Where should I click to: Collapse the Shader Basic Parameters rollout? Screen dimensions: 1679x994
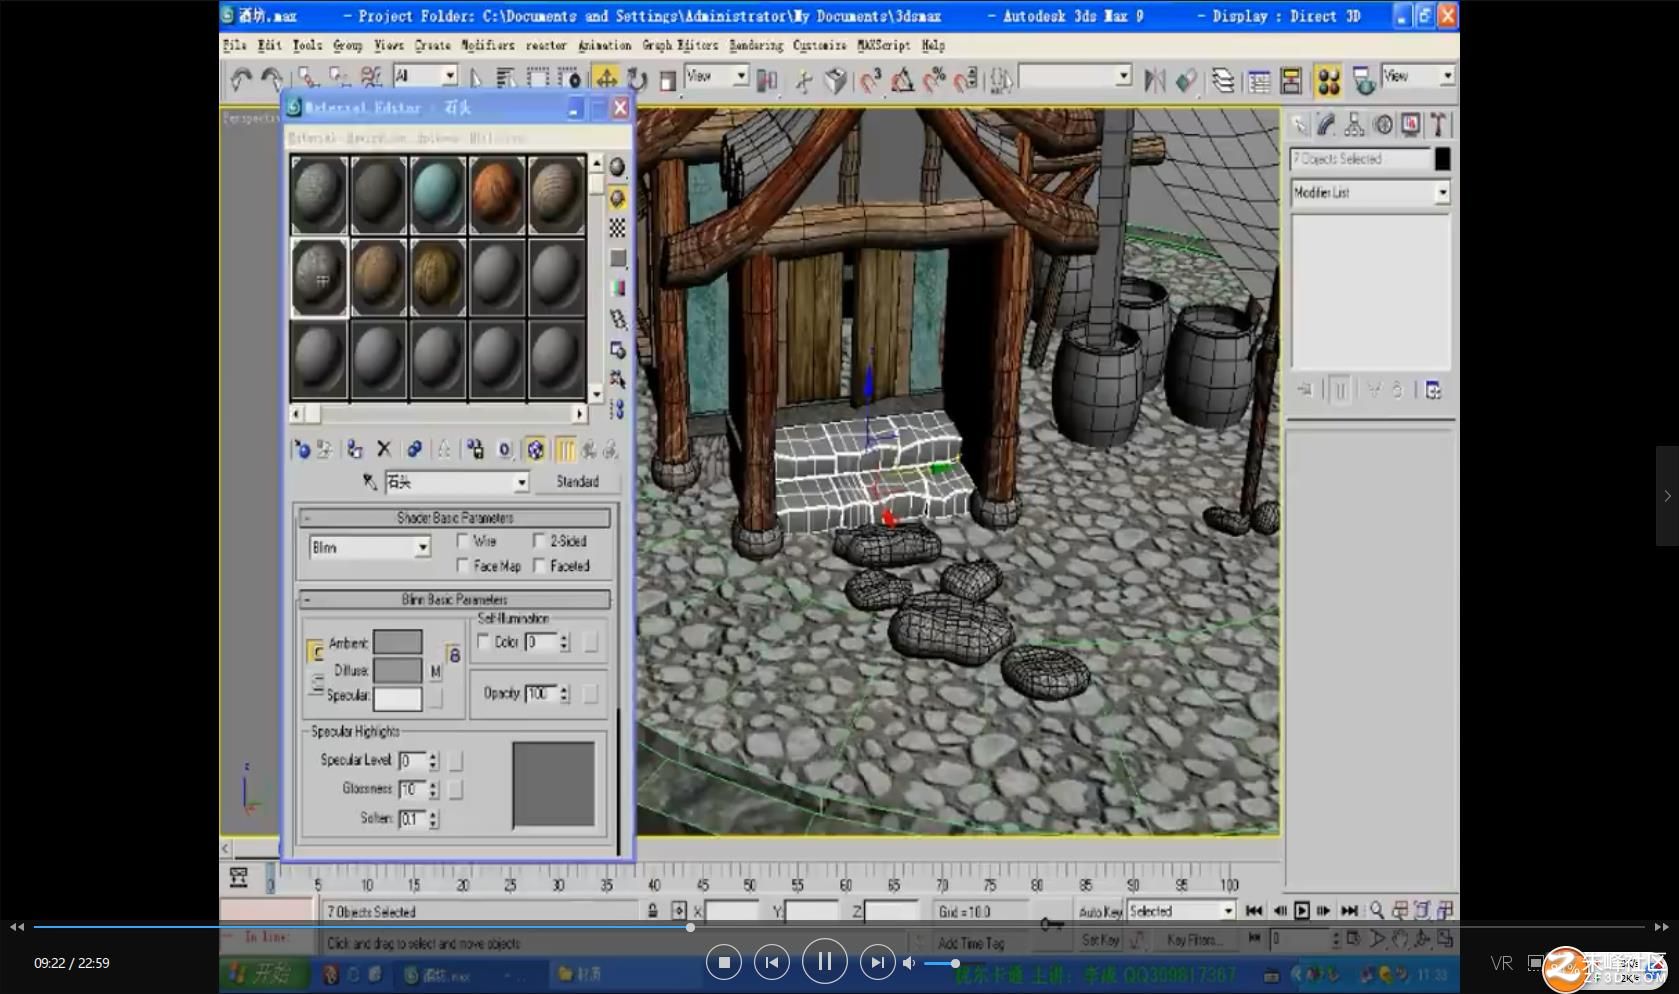pos(455,518)
